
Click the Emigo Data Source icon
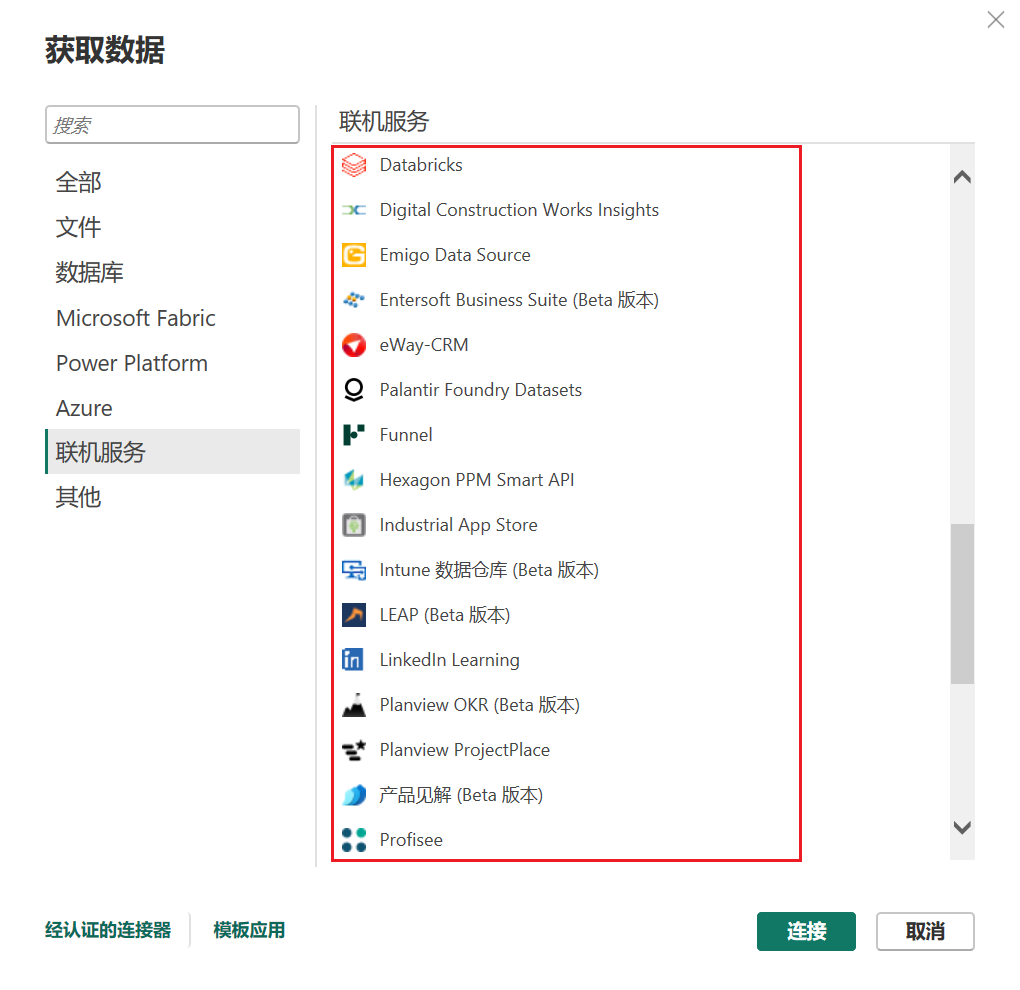tap(354, 255)
